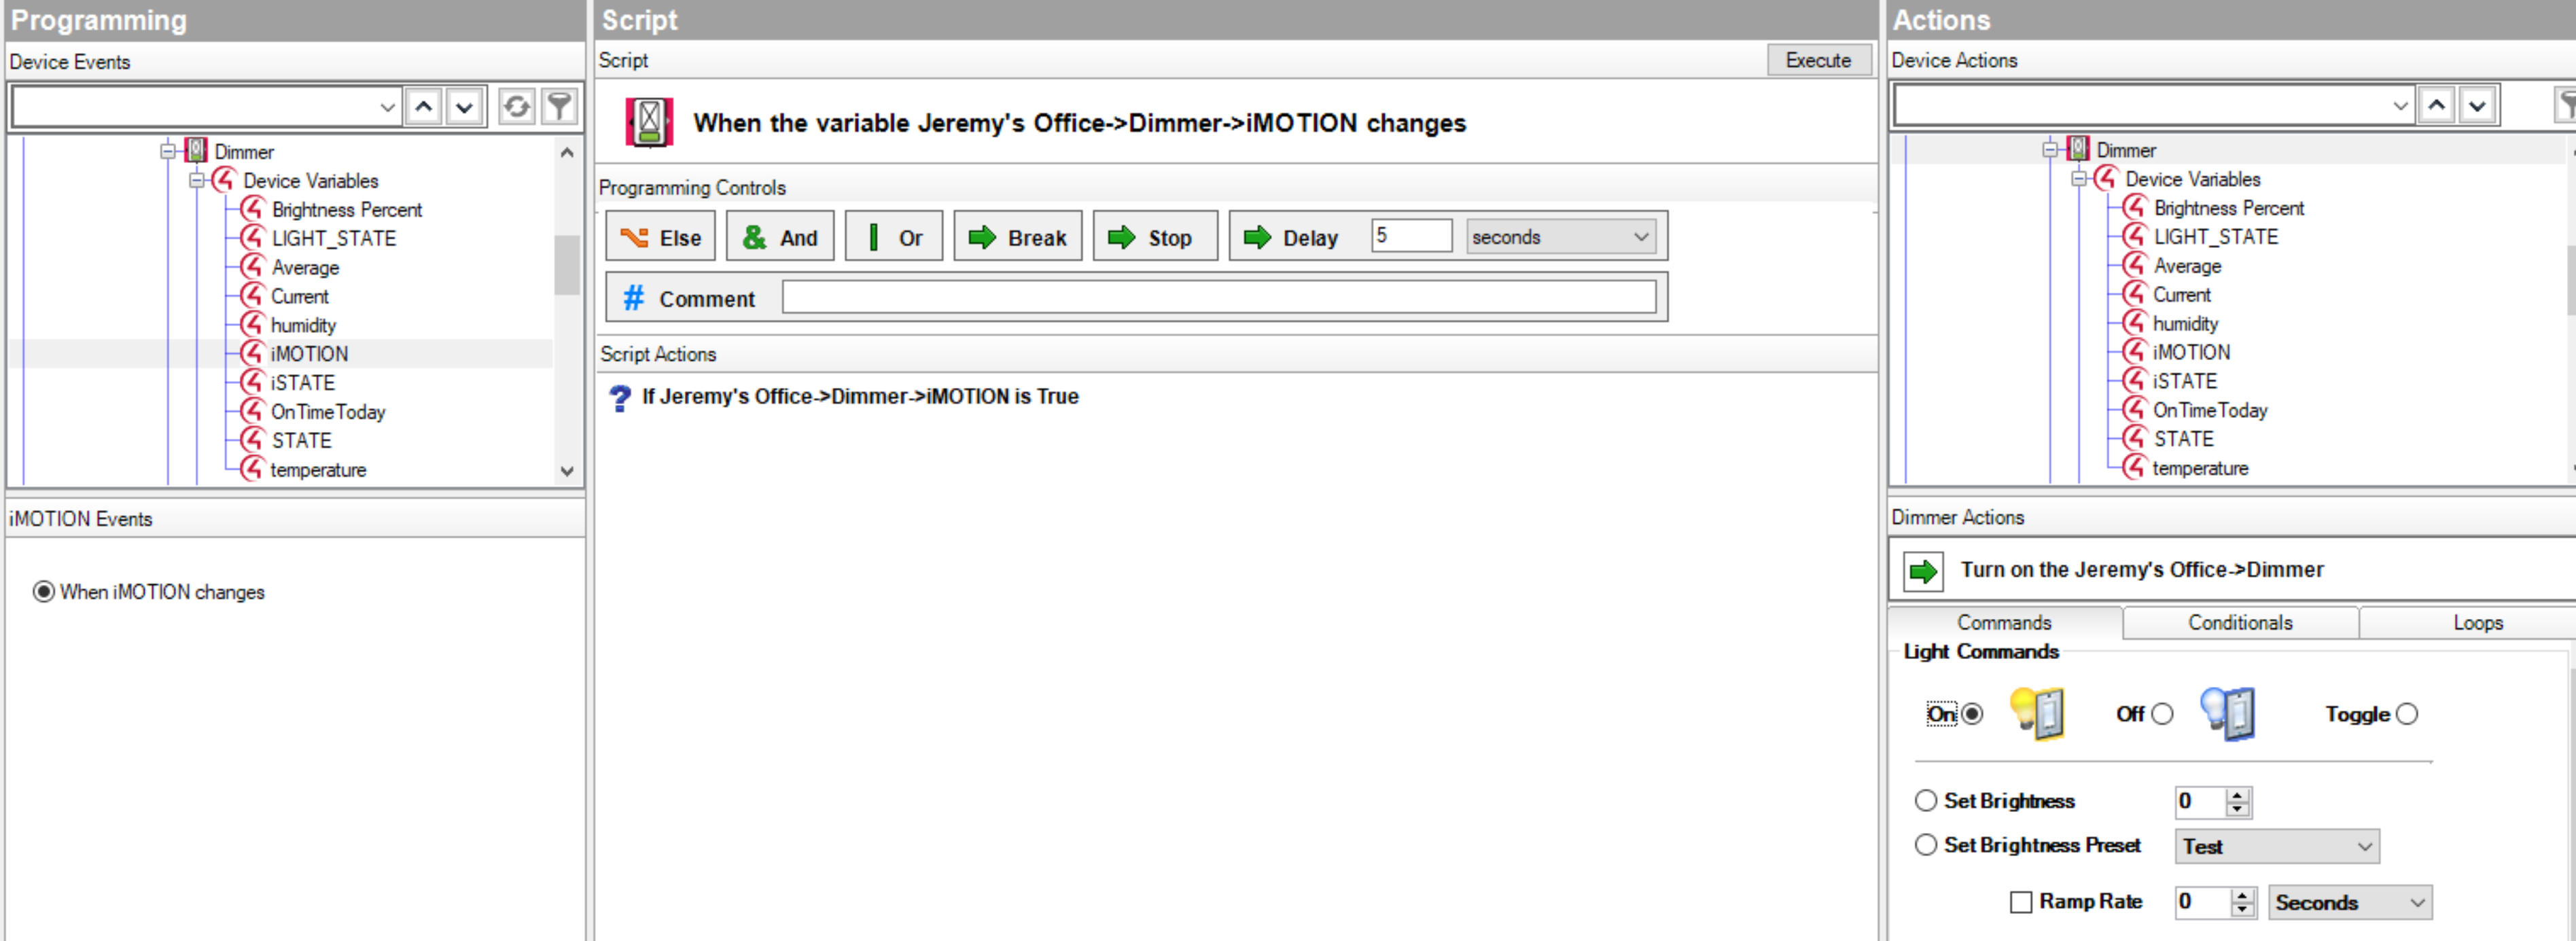Click the STATE variable icon in Device Actions tree
2576x941 pixels.
click(x=2134, y=438)
